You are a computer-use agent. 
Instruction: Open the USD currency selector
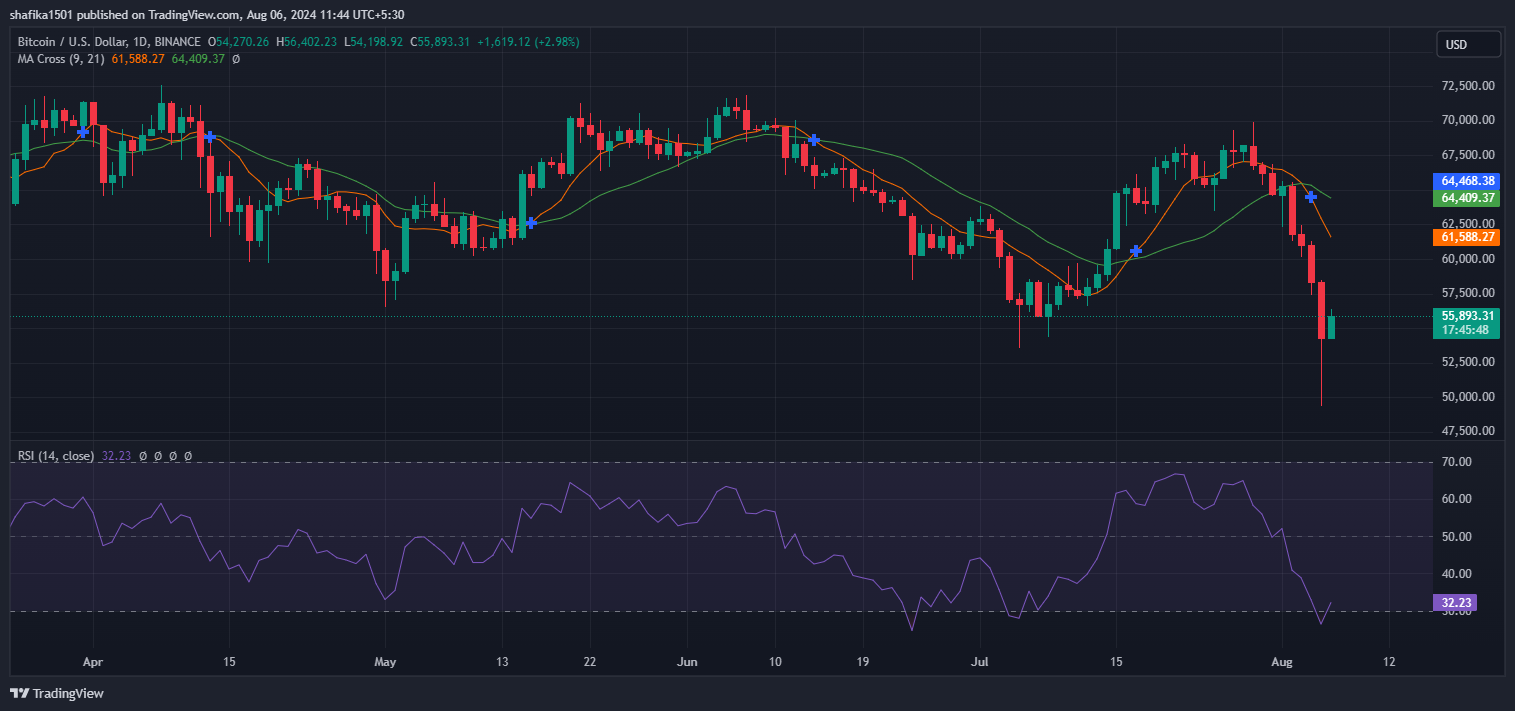point(1468,44)
